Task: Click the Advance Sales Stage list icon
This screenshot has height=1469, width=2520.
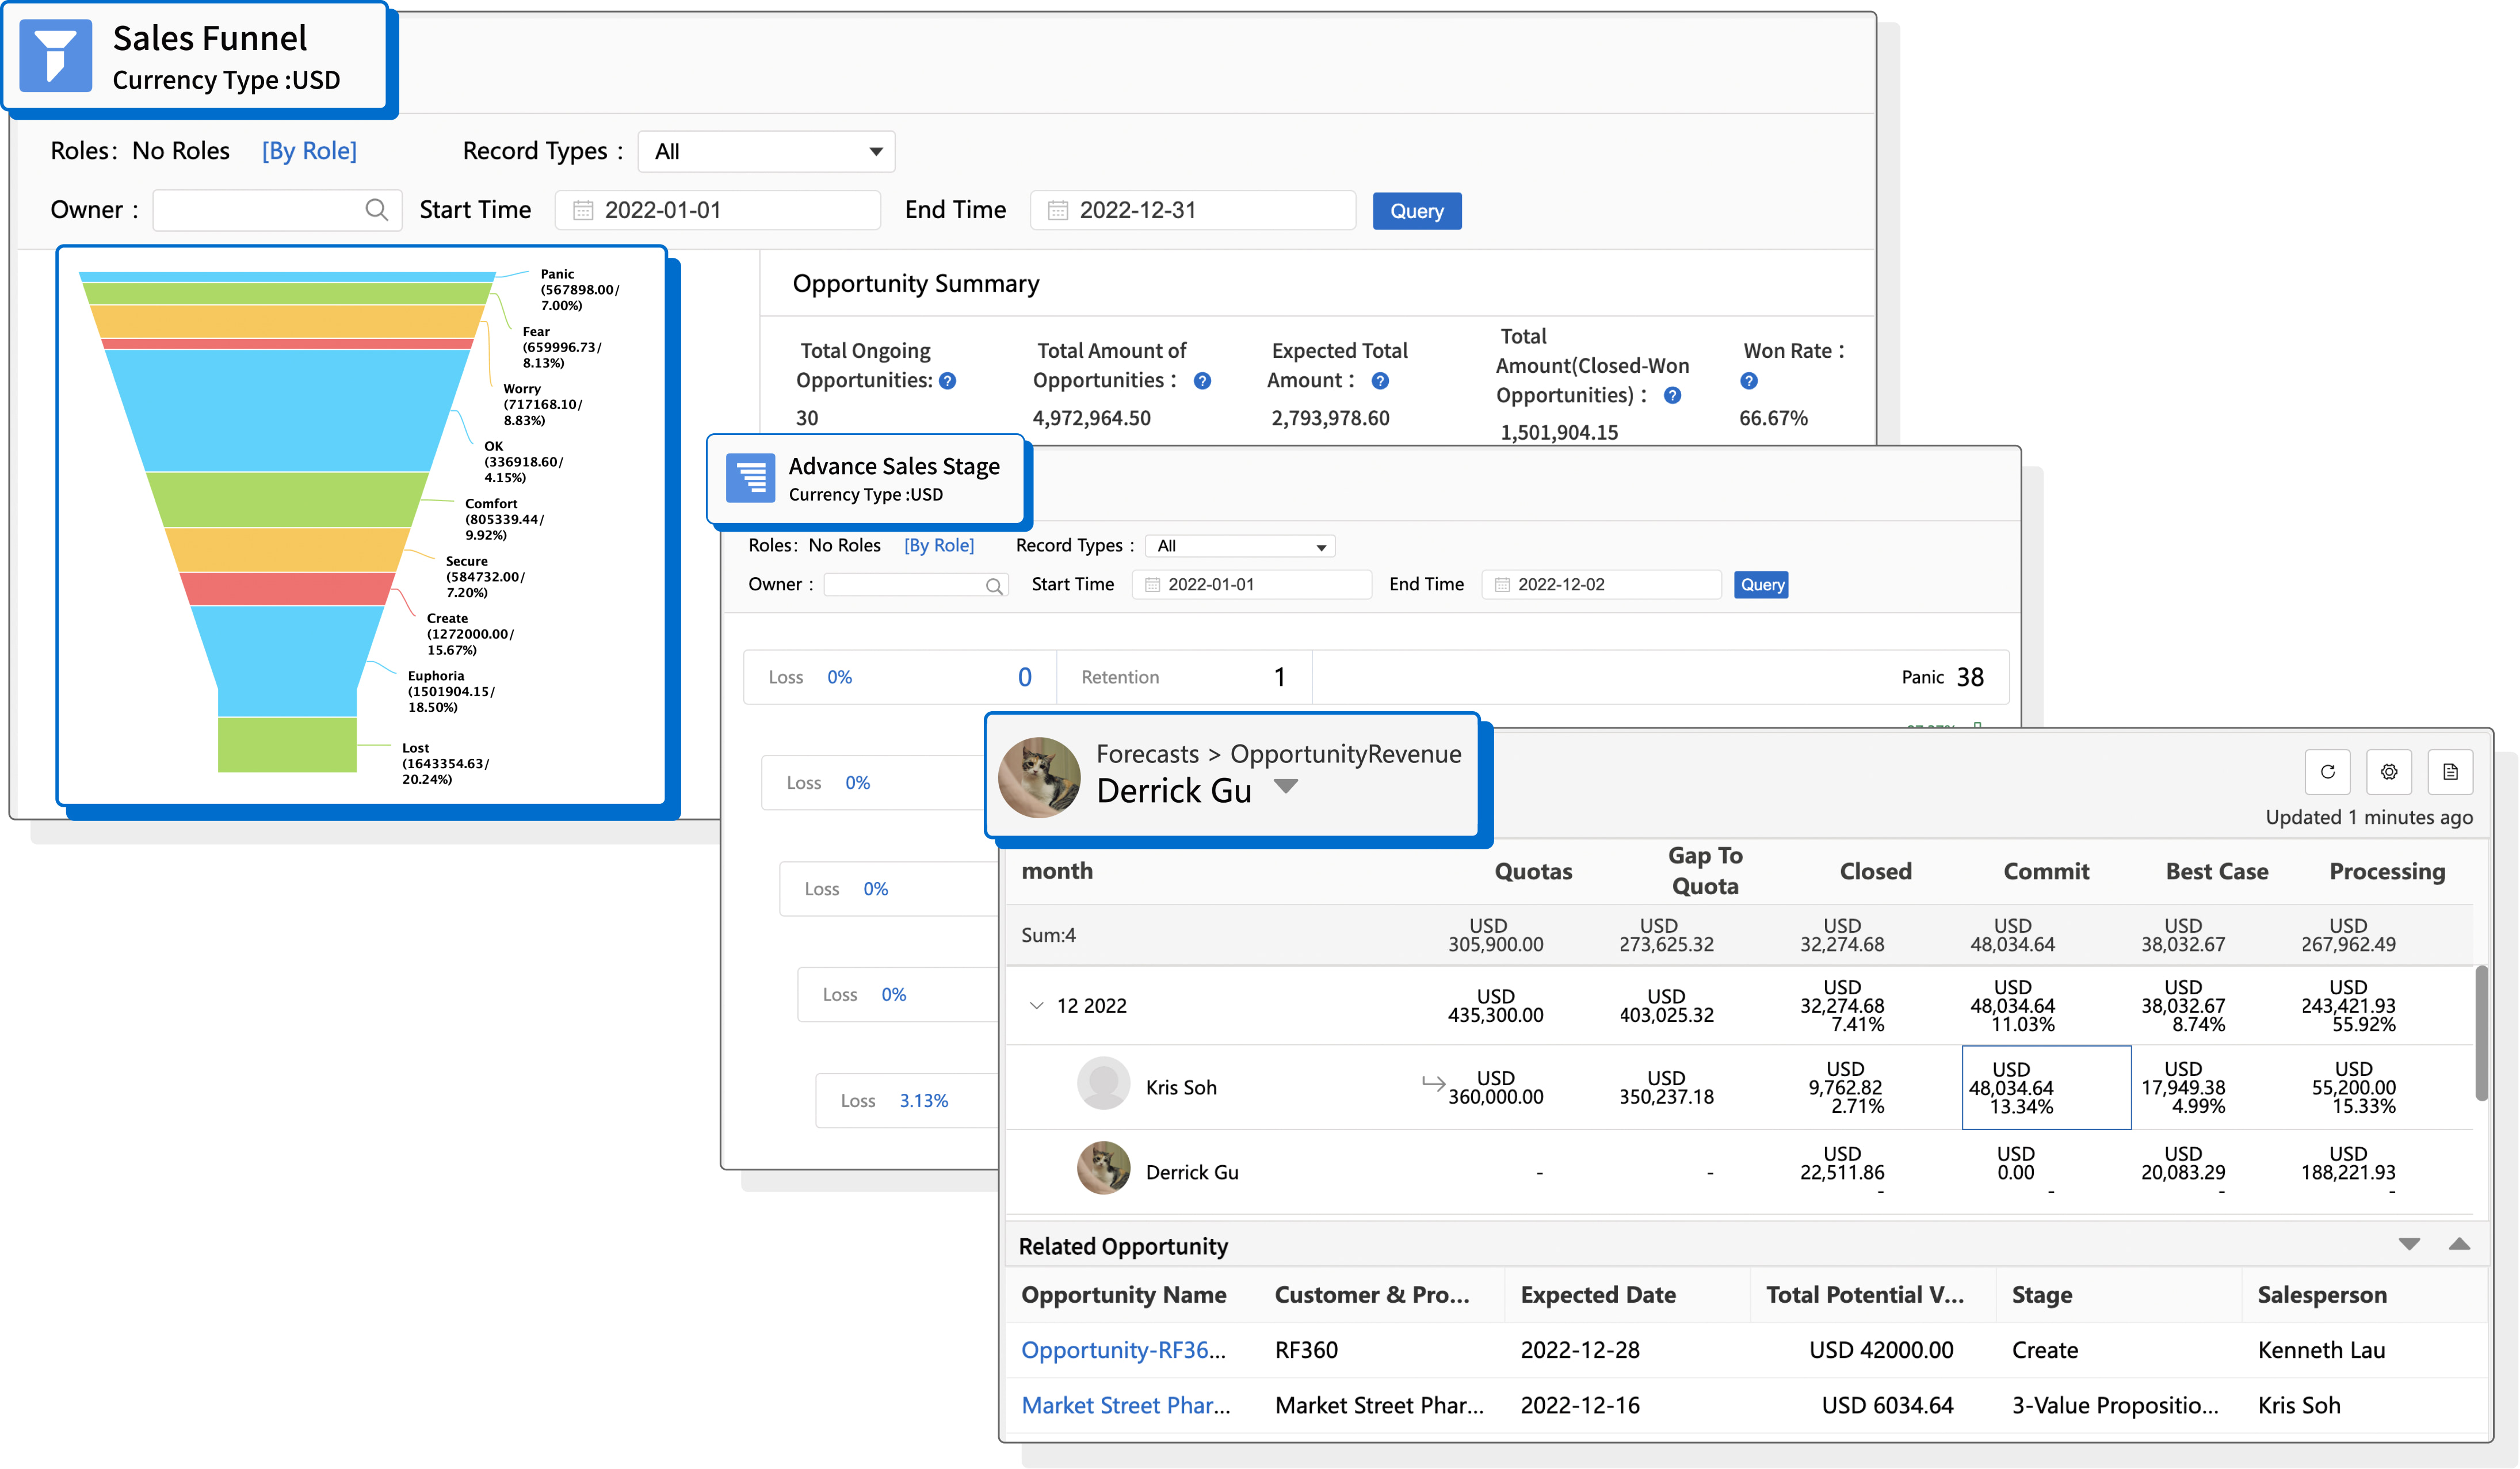Action: pos(750,478)
